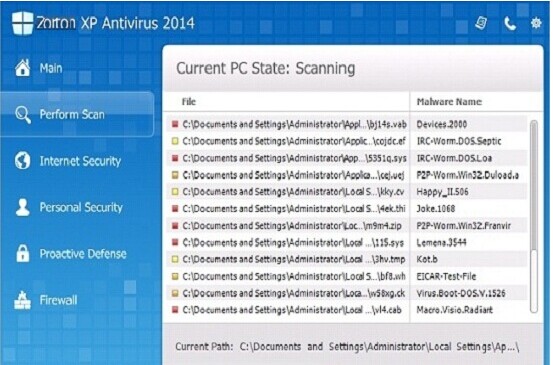Click the padlock icon beside Proactive Defense
The width and height of the screenshot is (553, 365).
(x=23, y=253)
